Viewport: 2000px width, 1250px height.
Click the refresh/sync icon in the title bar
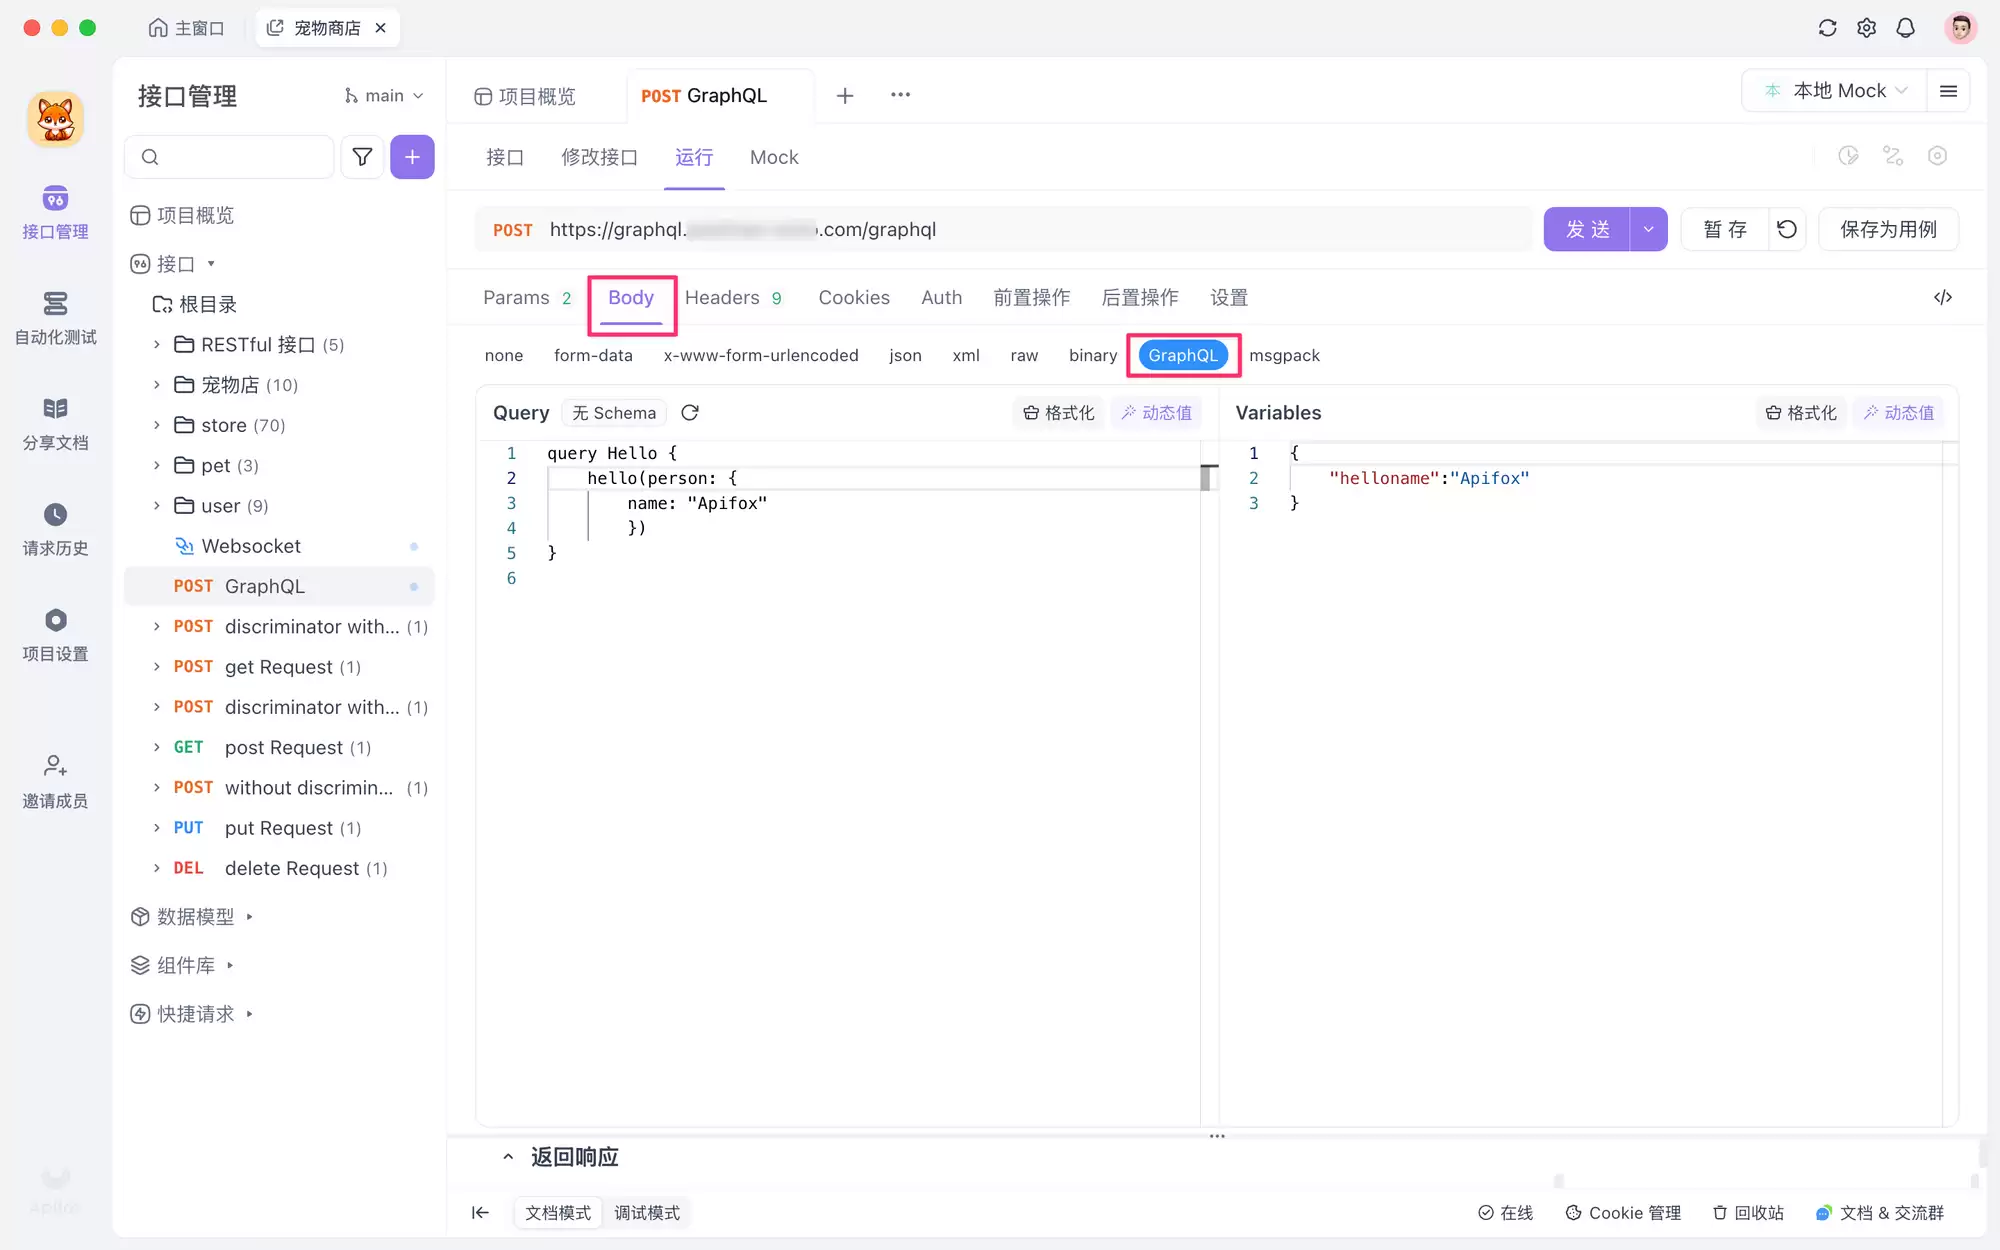coord(1827,28)
